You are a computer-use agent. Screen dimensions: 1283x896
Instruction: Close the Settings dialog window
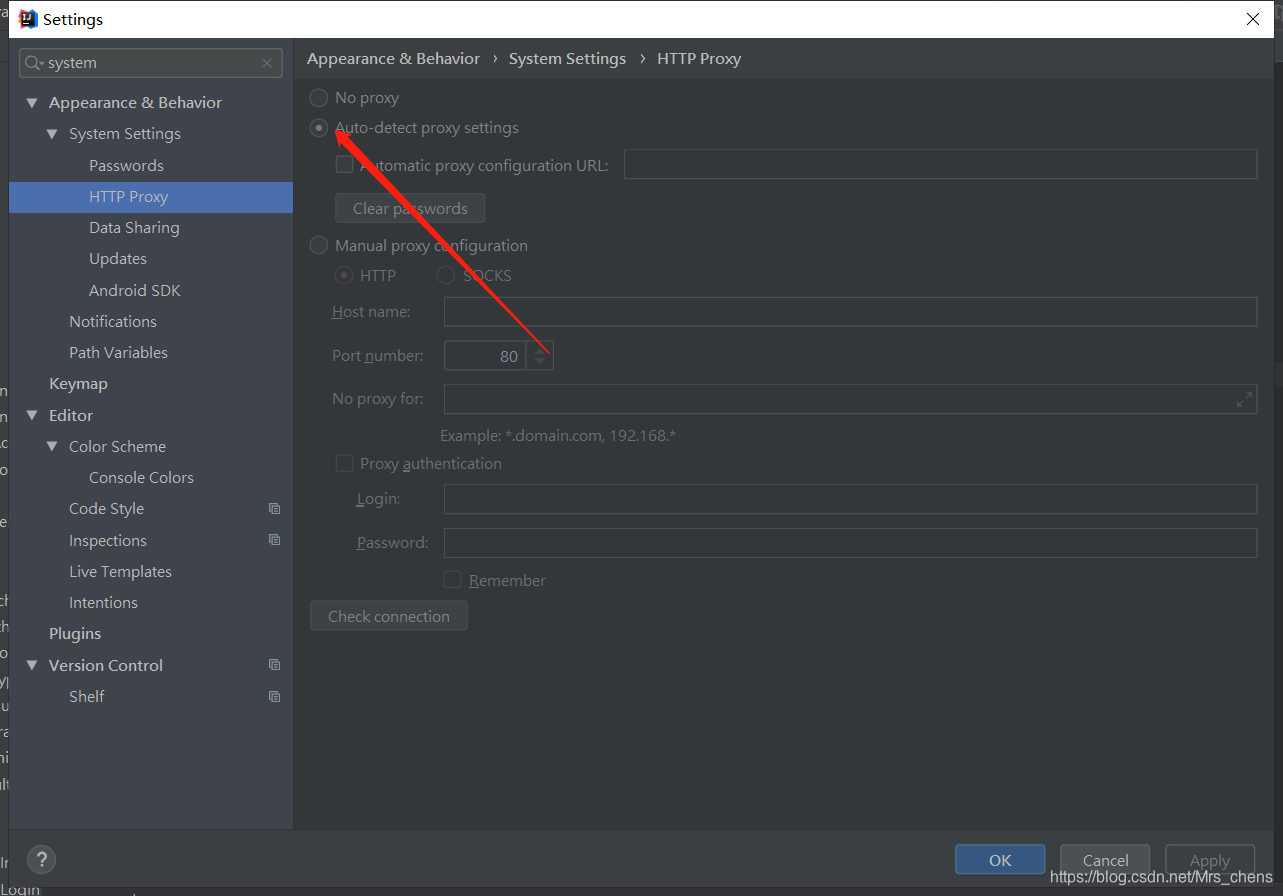click(x=1253, y=19)
